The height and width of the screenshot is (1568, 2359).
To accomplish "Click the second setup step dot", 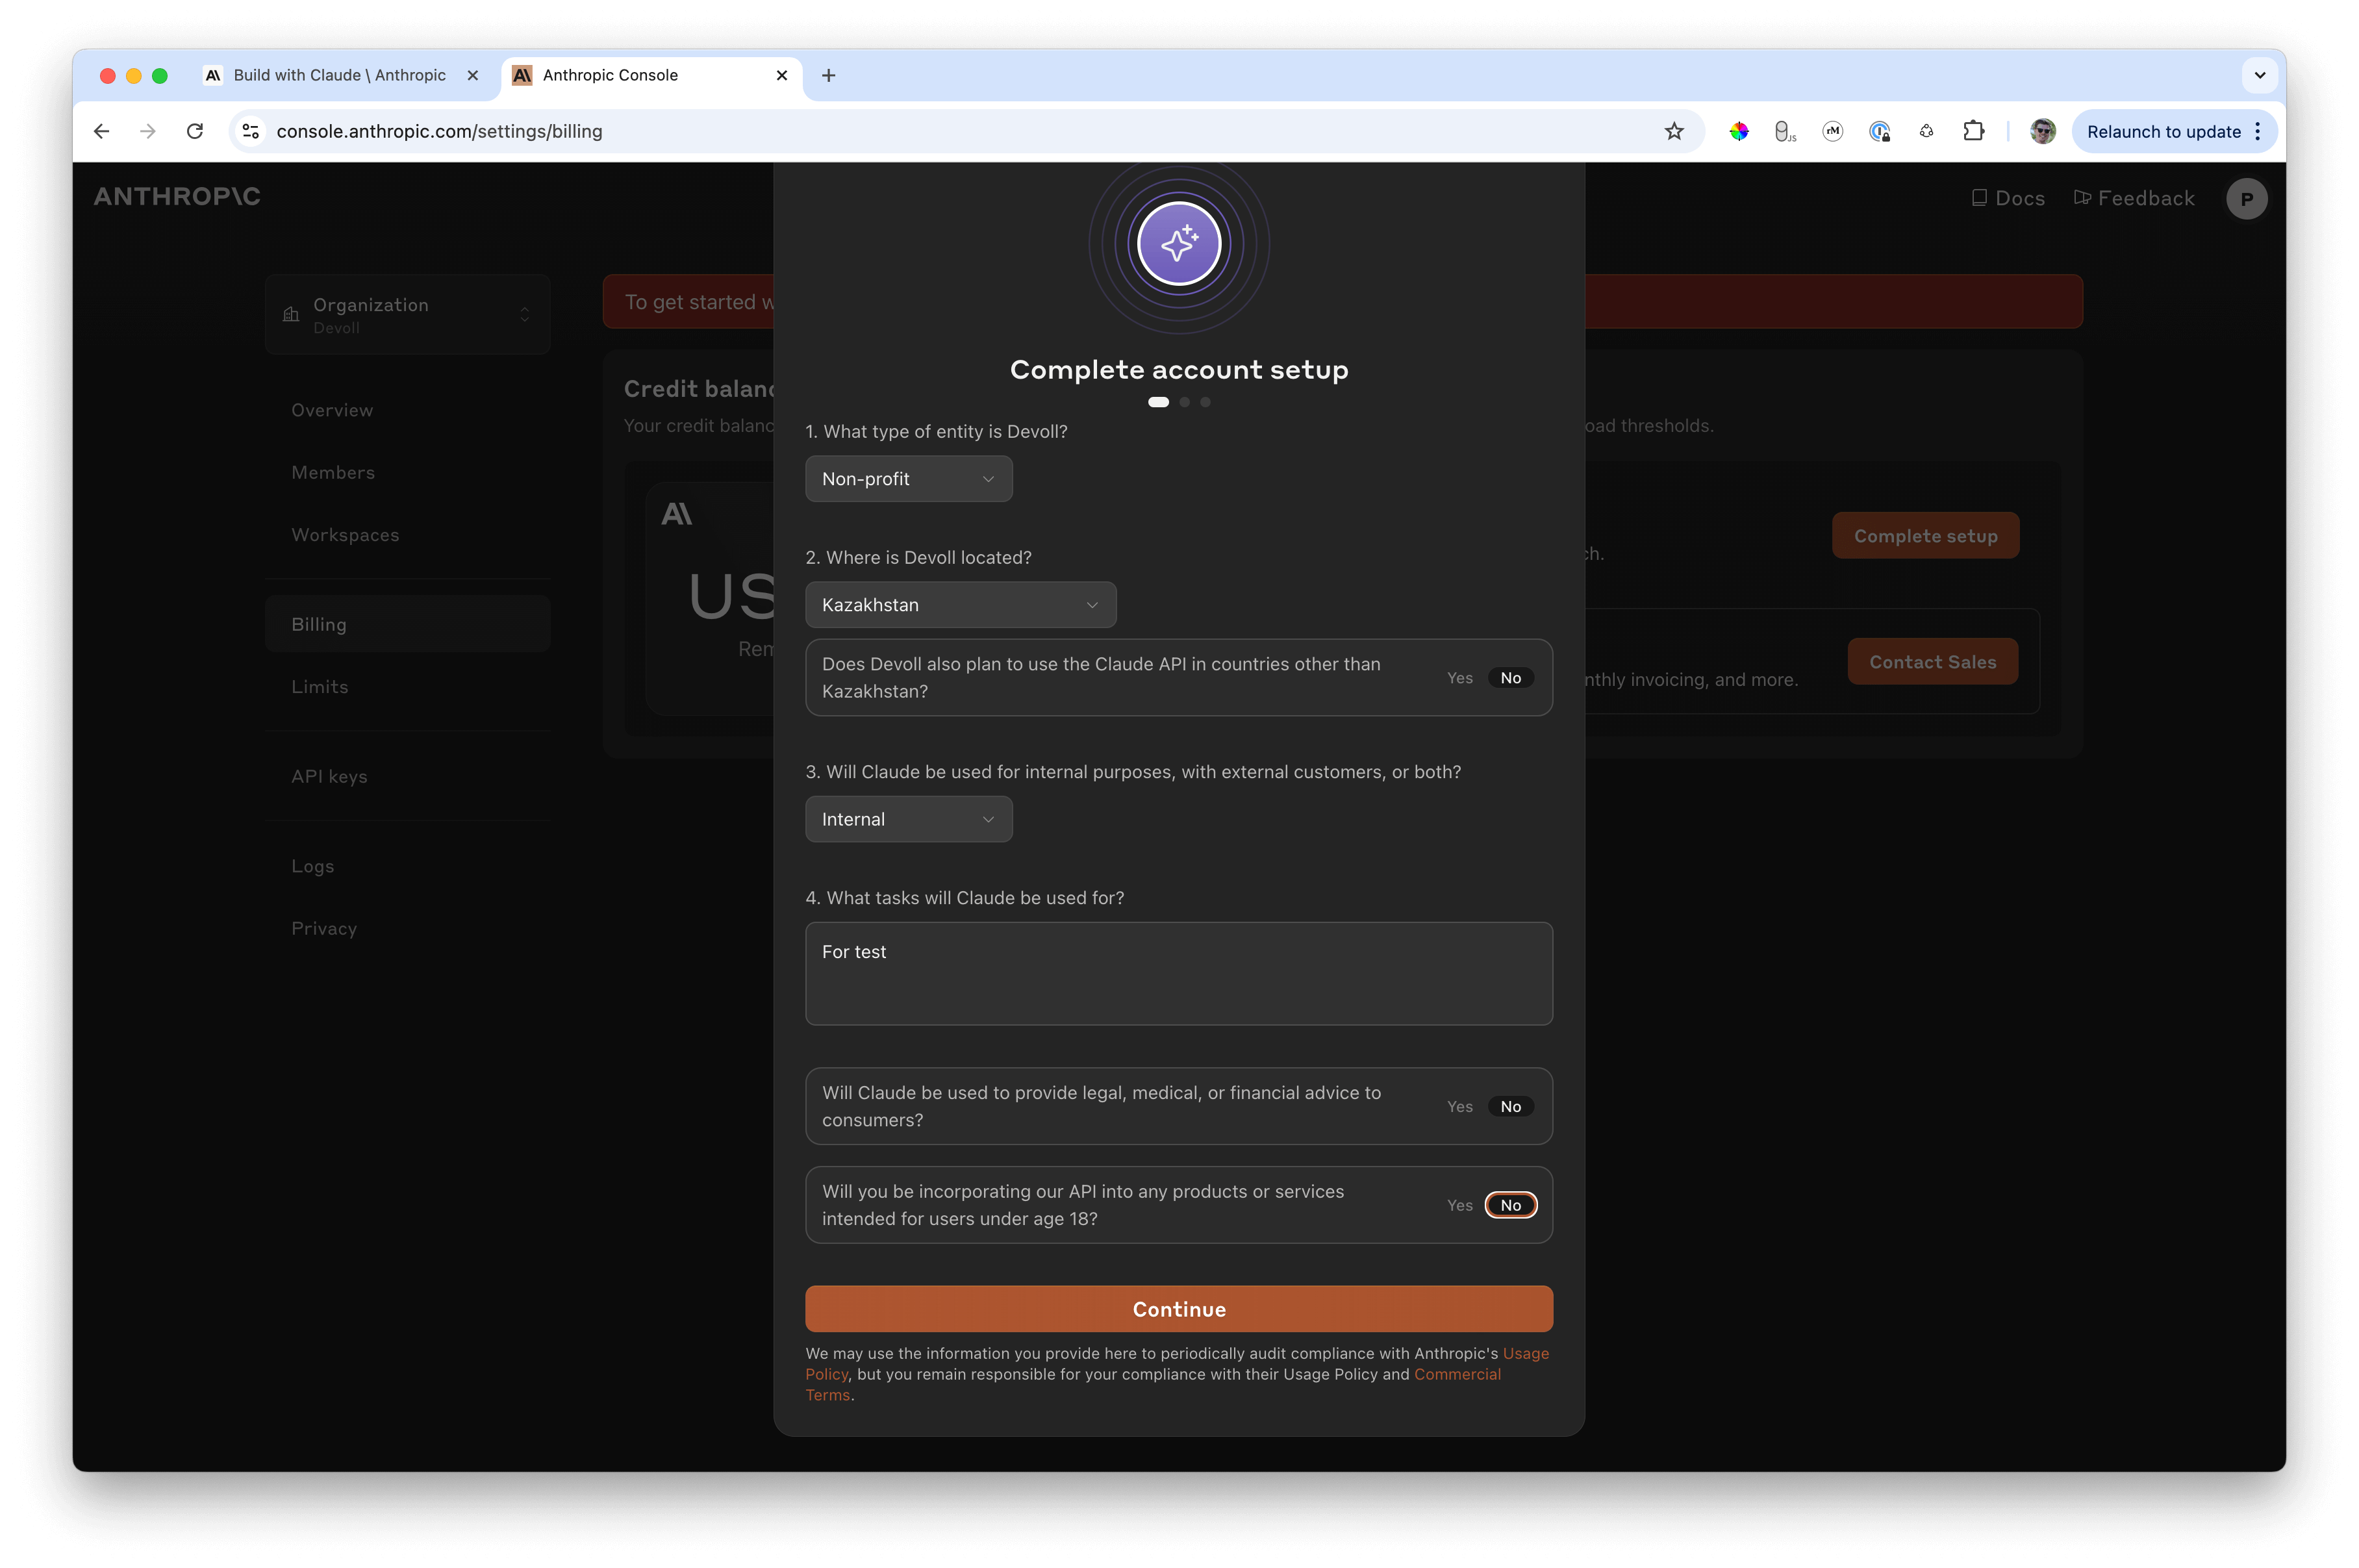I will pos(1184,402).
